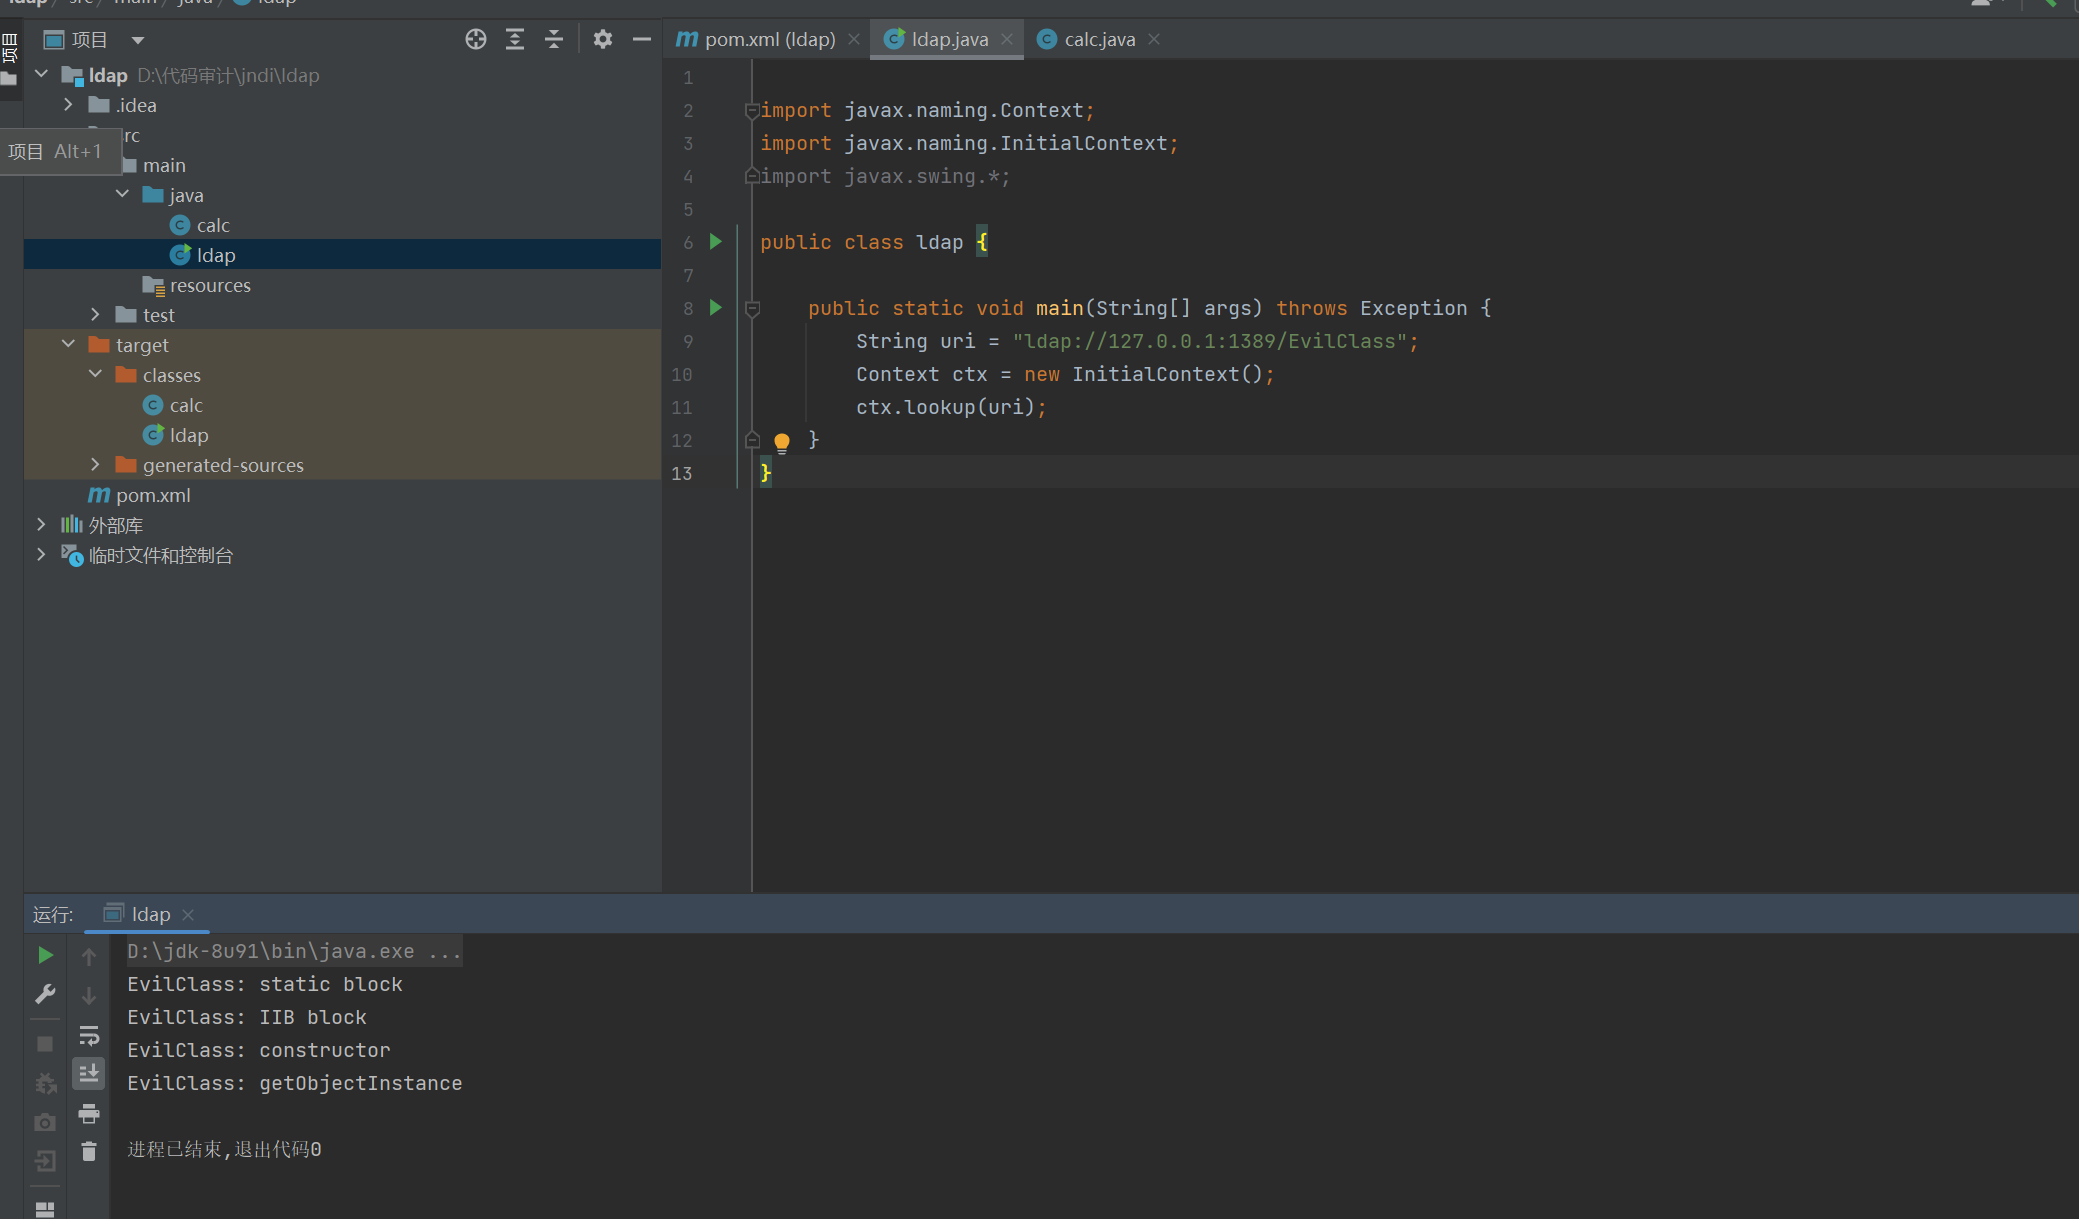The width and height of the screenshot is (2079, 1219).
Task: Expand the generated-sources folder
Action: tap(95, 464)
